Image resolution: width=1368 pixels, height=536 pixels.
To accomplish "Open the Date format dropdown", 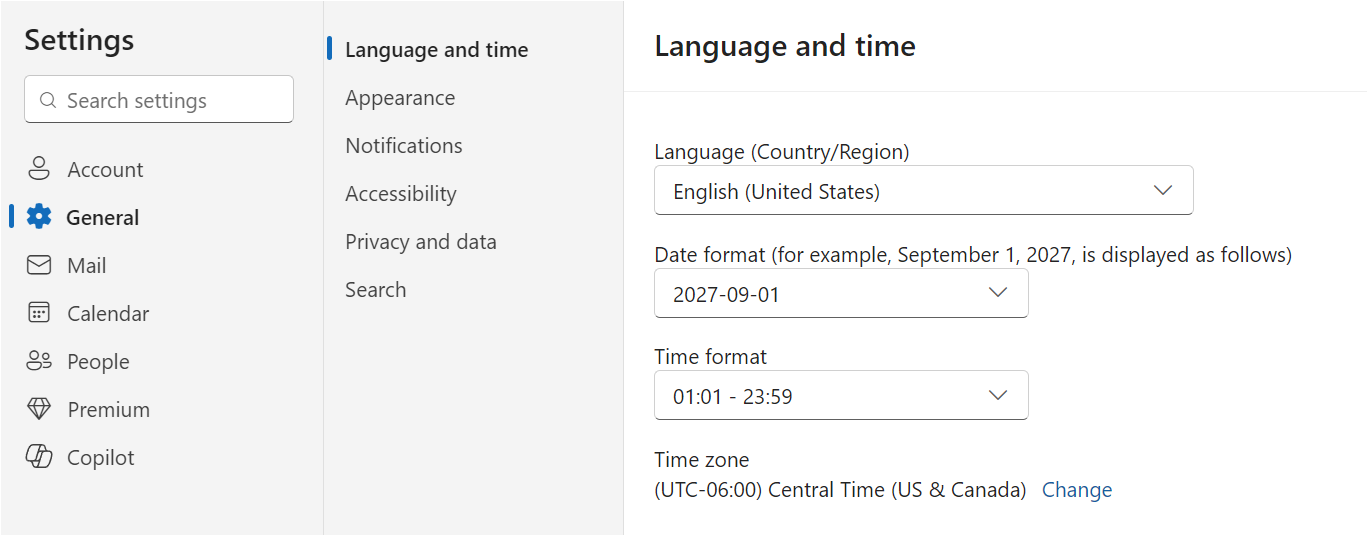I will click(841, 293).
